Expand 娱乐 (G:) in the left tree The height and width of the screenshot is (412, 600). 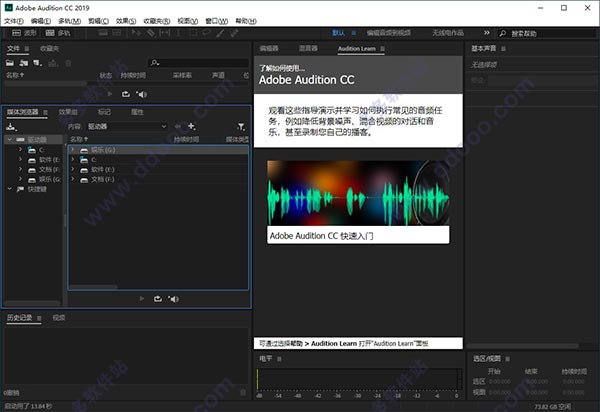pyautogui.click(x=20, y=179)
